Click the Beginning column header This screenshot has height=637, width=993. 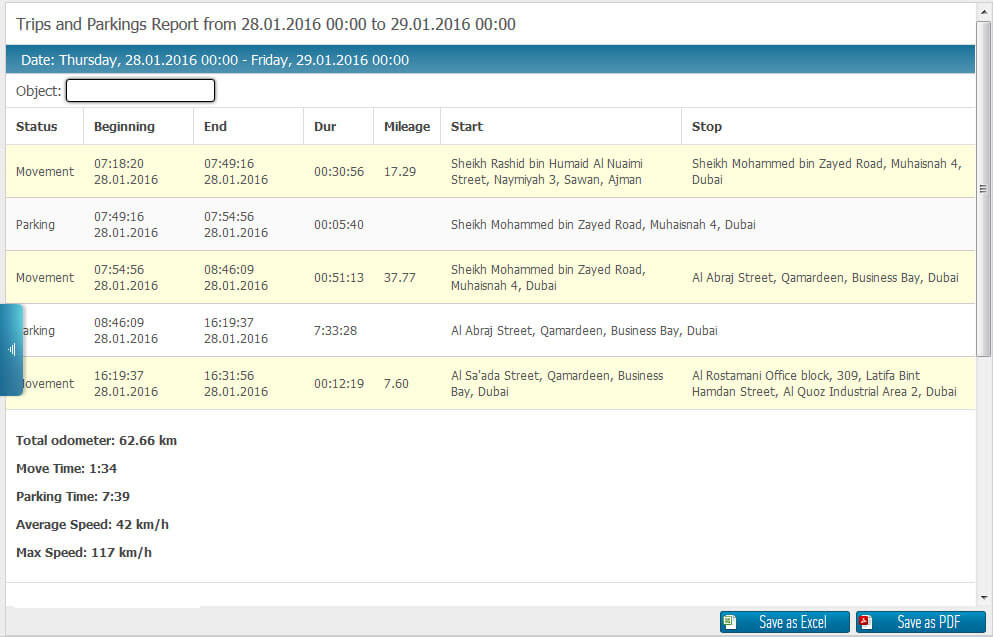124,127
